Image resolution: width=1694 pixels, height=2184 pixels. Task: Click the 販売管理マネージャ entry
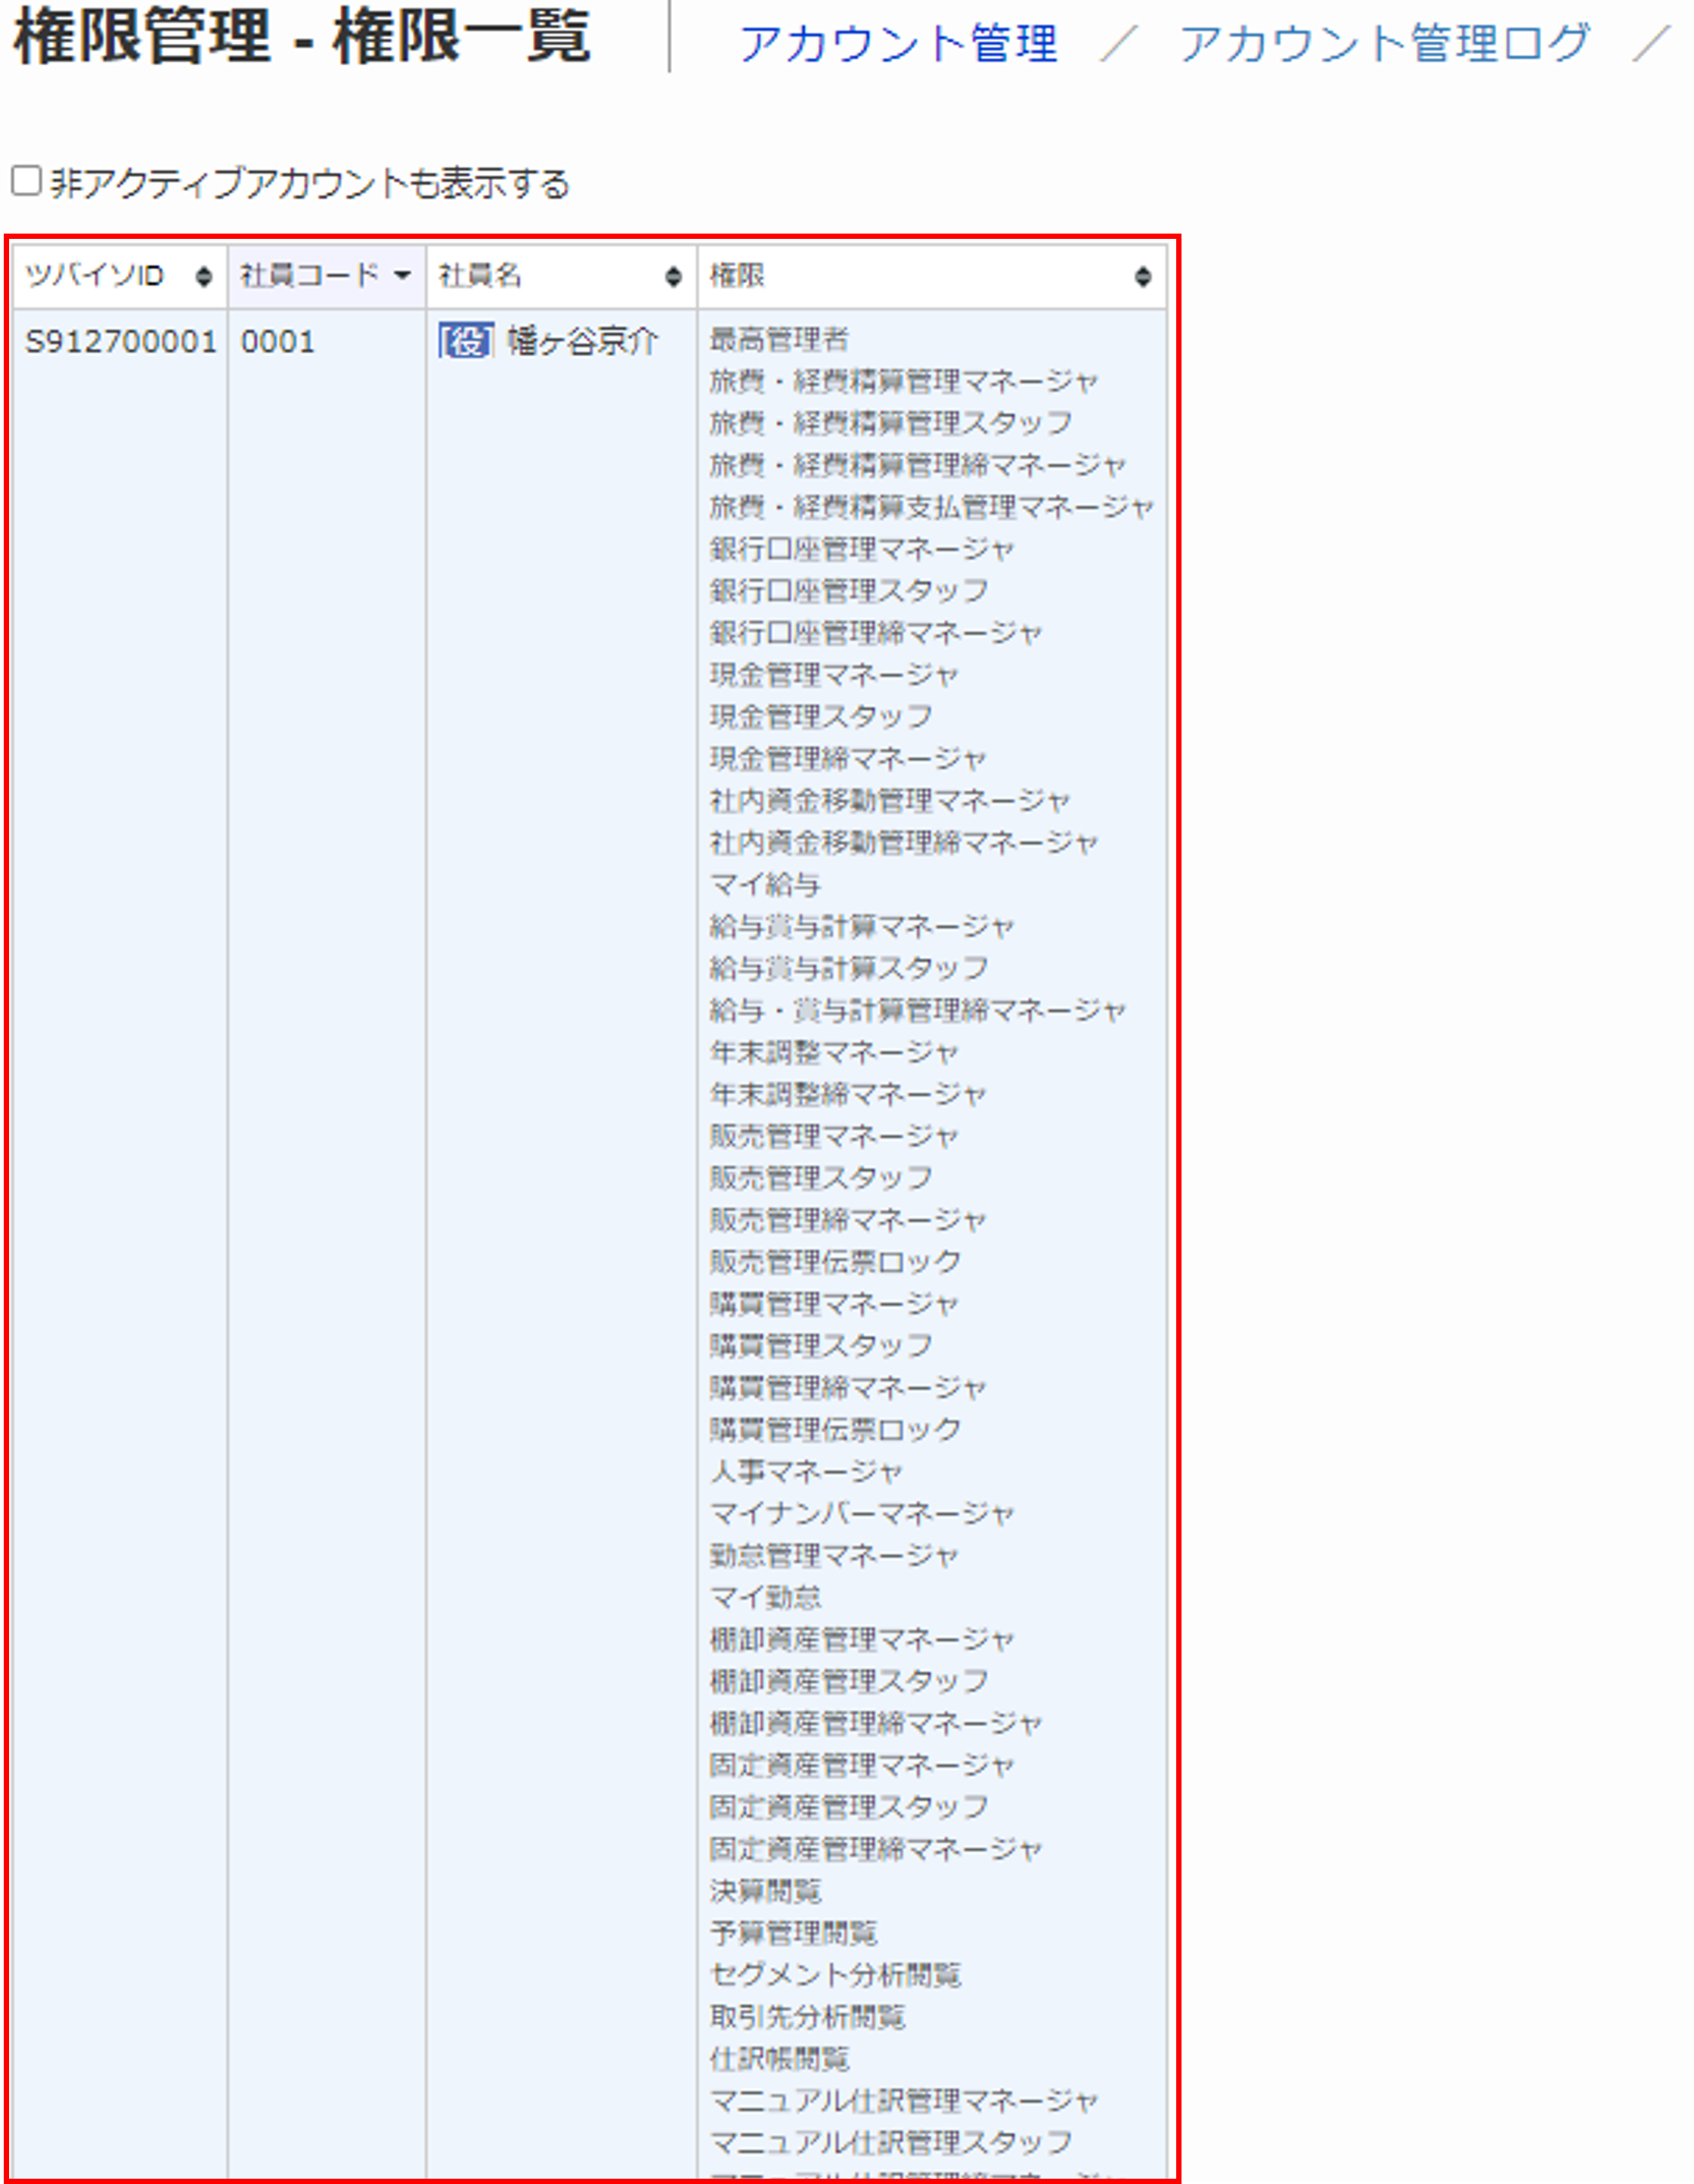pyautogui.click(x=833, y=1137)
